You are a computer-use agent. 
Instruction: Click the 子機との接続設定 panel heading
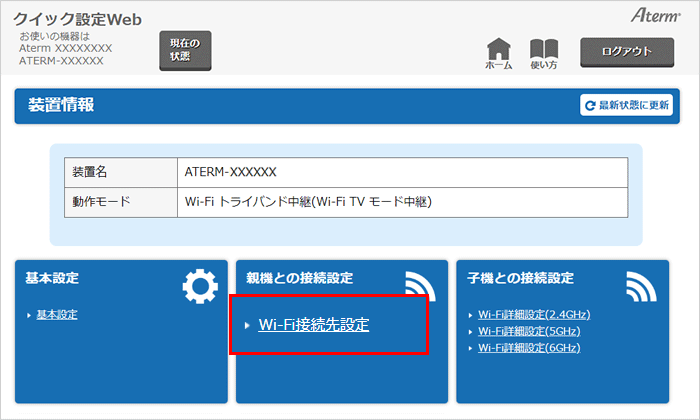point(520,278)
